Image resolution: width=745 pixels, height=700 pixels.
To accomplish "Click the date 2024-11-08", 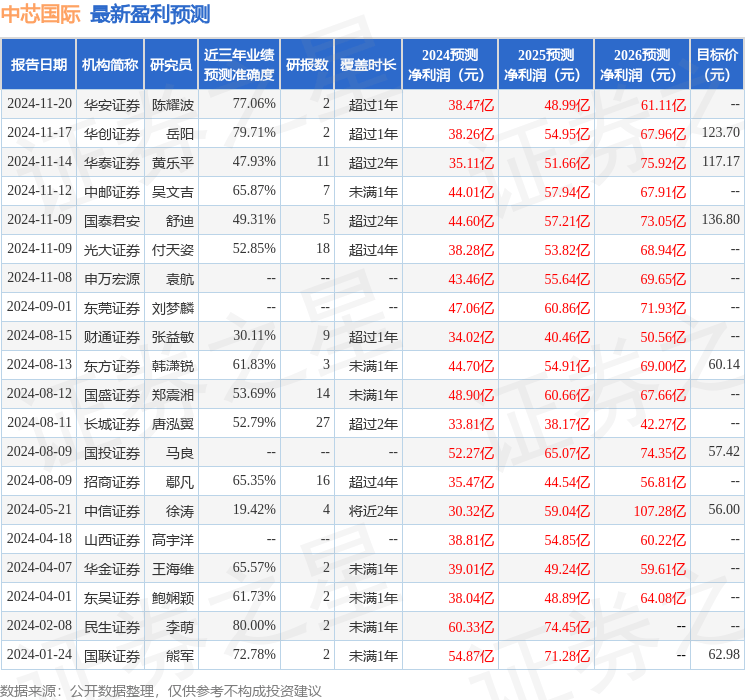I will (39, 278).
